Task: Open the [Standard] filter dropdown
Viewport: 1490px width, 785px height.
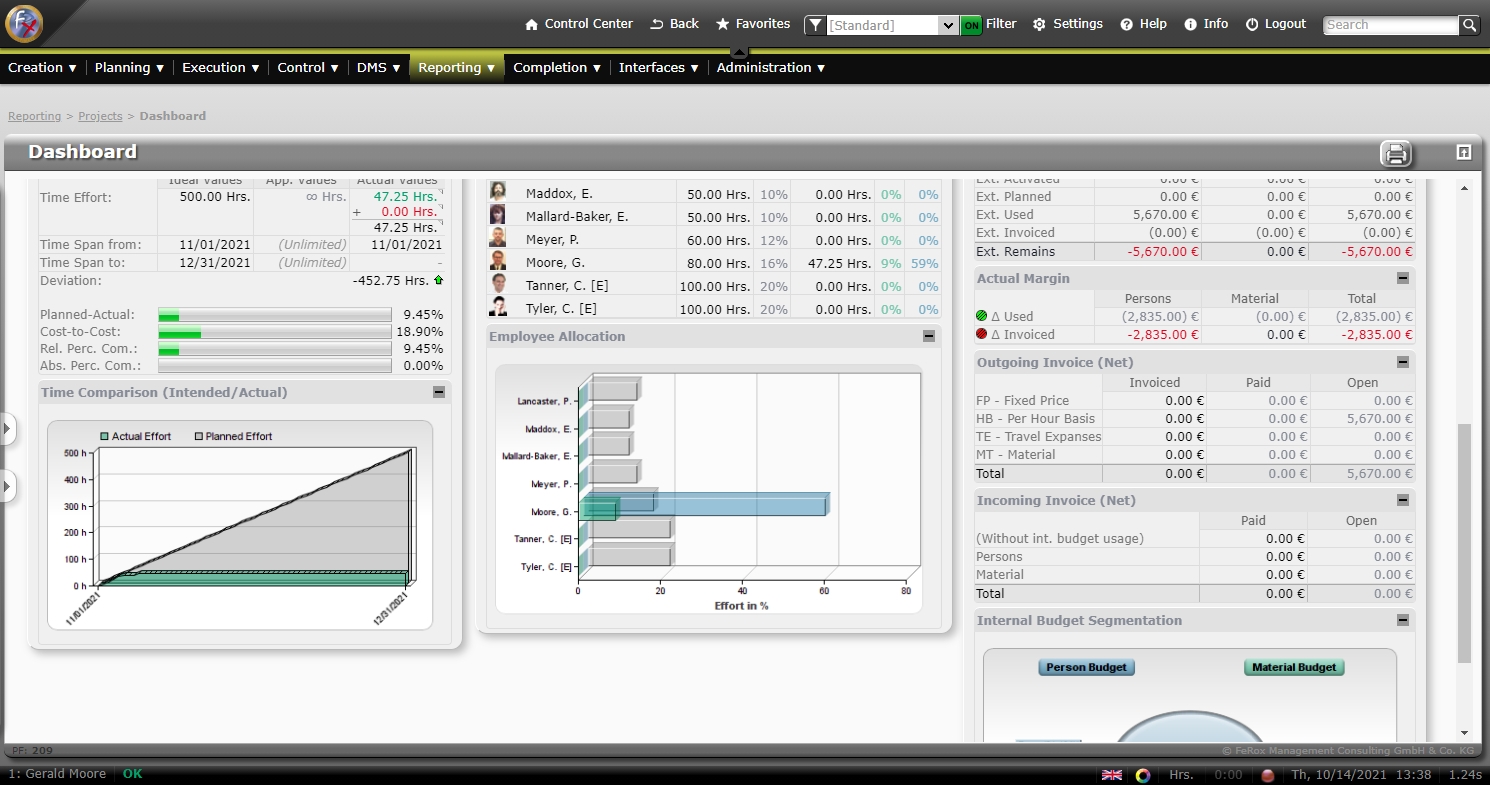Action: coord(892,25)
